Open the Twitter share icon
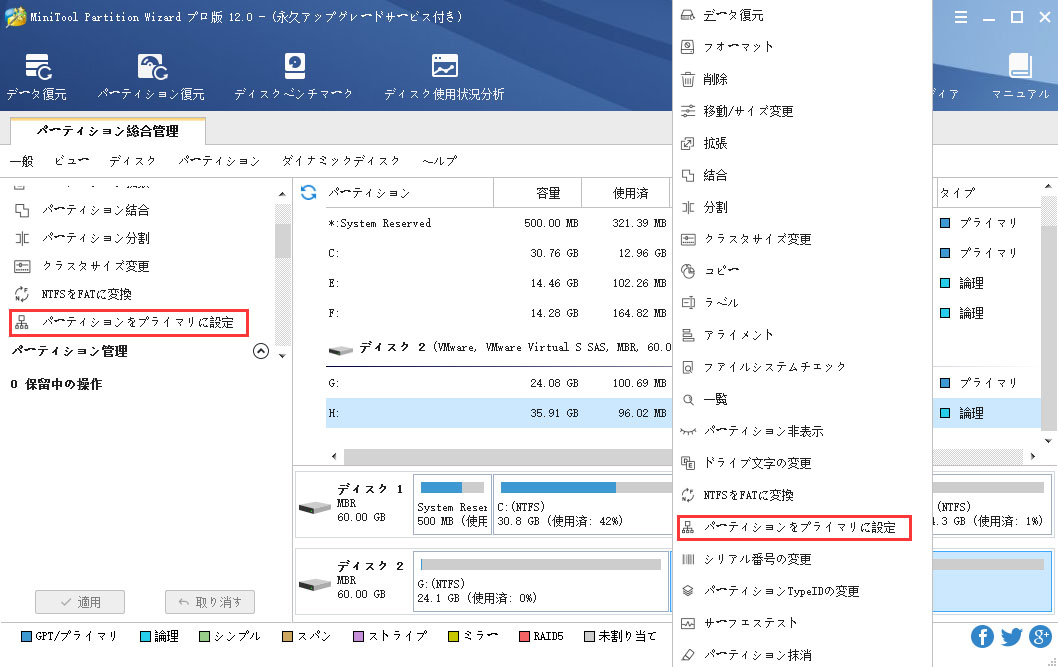Viewport: 1058px width, 667px height. point(1010,636)
